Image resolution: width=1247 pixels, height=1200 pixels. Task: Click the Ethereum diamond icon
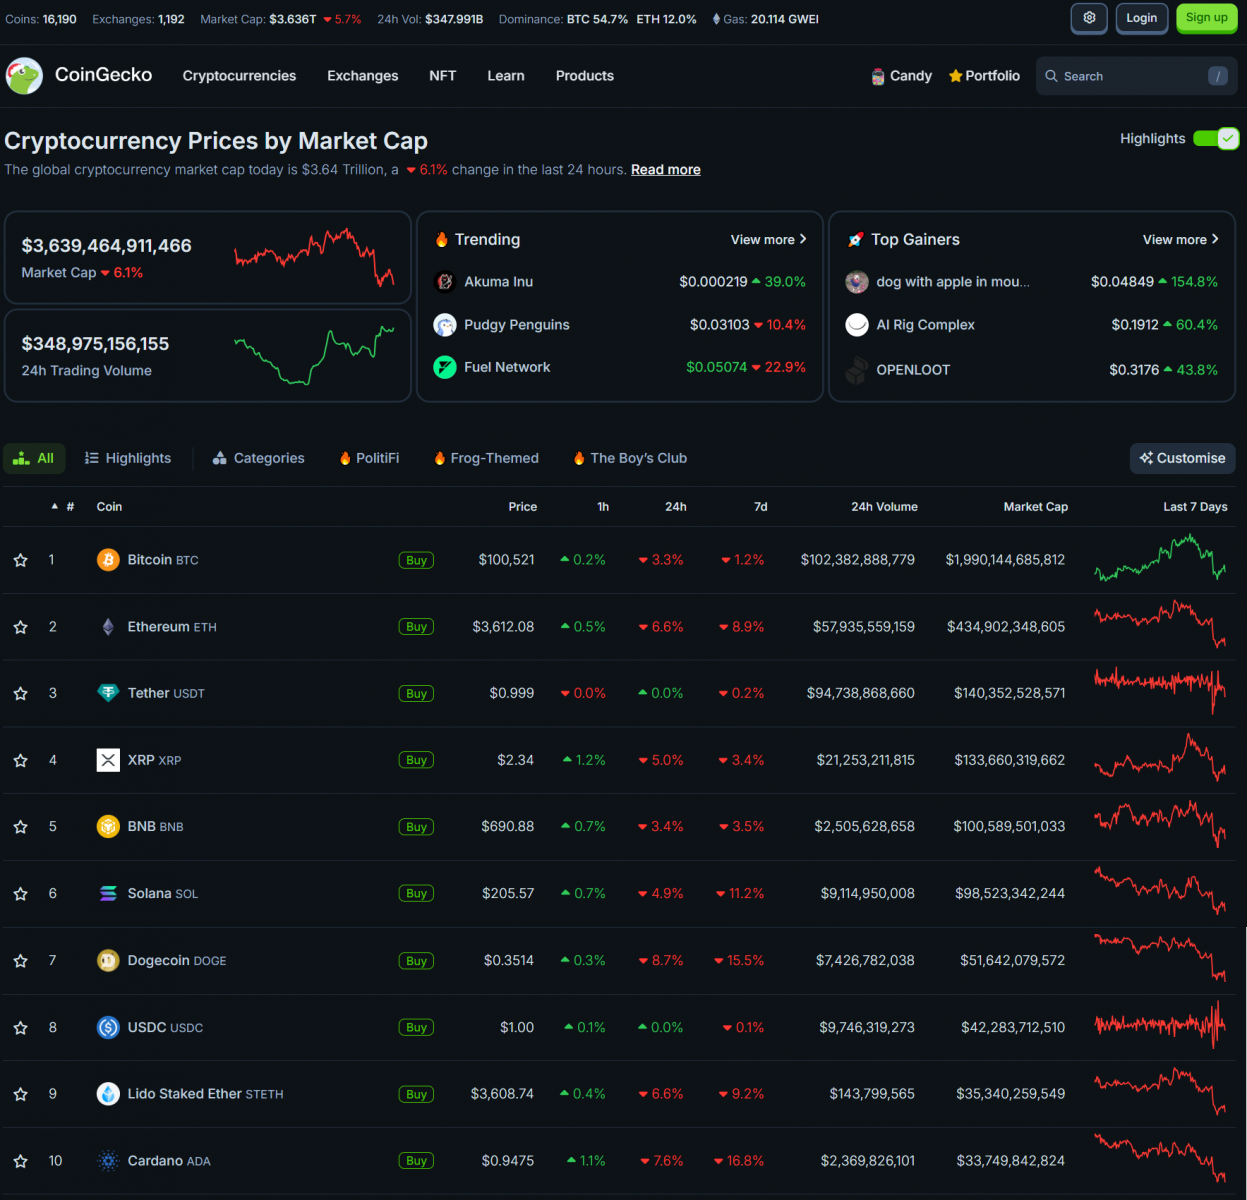pos(108,627)
